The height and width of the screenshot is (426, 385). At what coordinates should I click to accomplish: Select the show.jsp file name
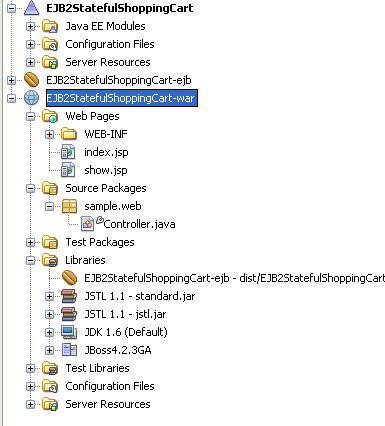click(106, 170)
